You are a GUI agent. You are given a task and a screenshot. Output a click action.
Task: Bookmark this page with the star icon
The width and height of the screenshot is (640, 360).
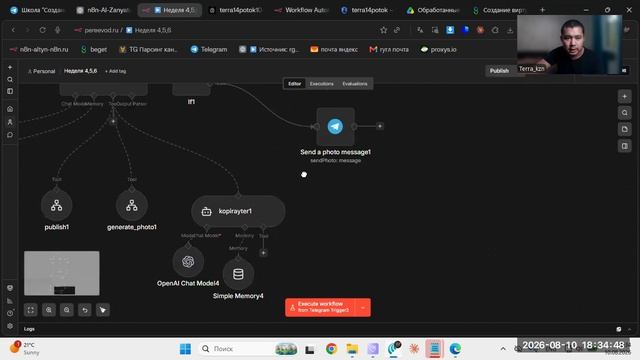(x=383, y=30)
